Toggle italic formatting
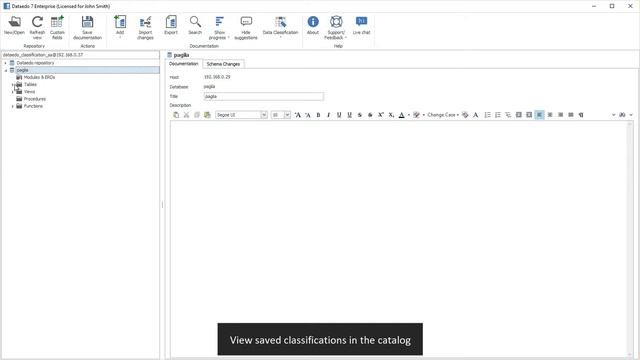This screenshot has width=640, height=360. click(329, 115)
